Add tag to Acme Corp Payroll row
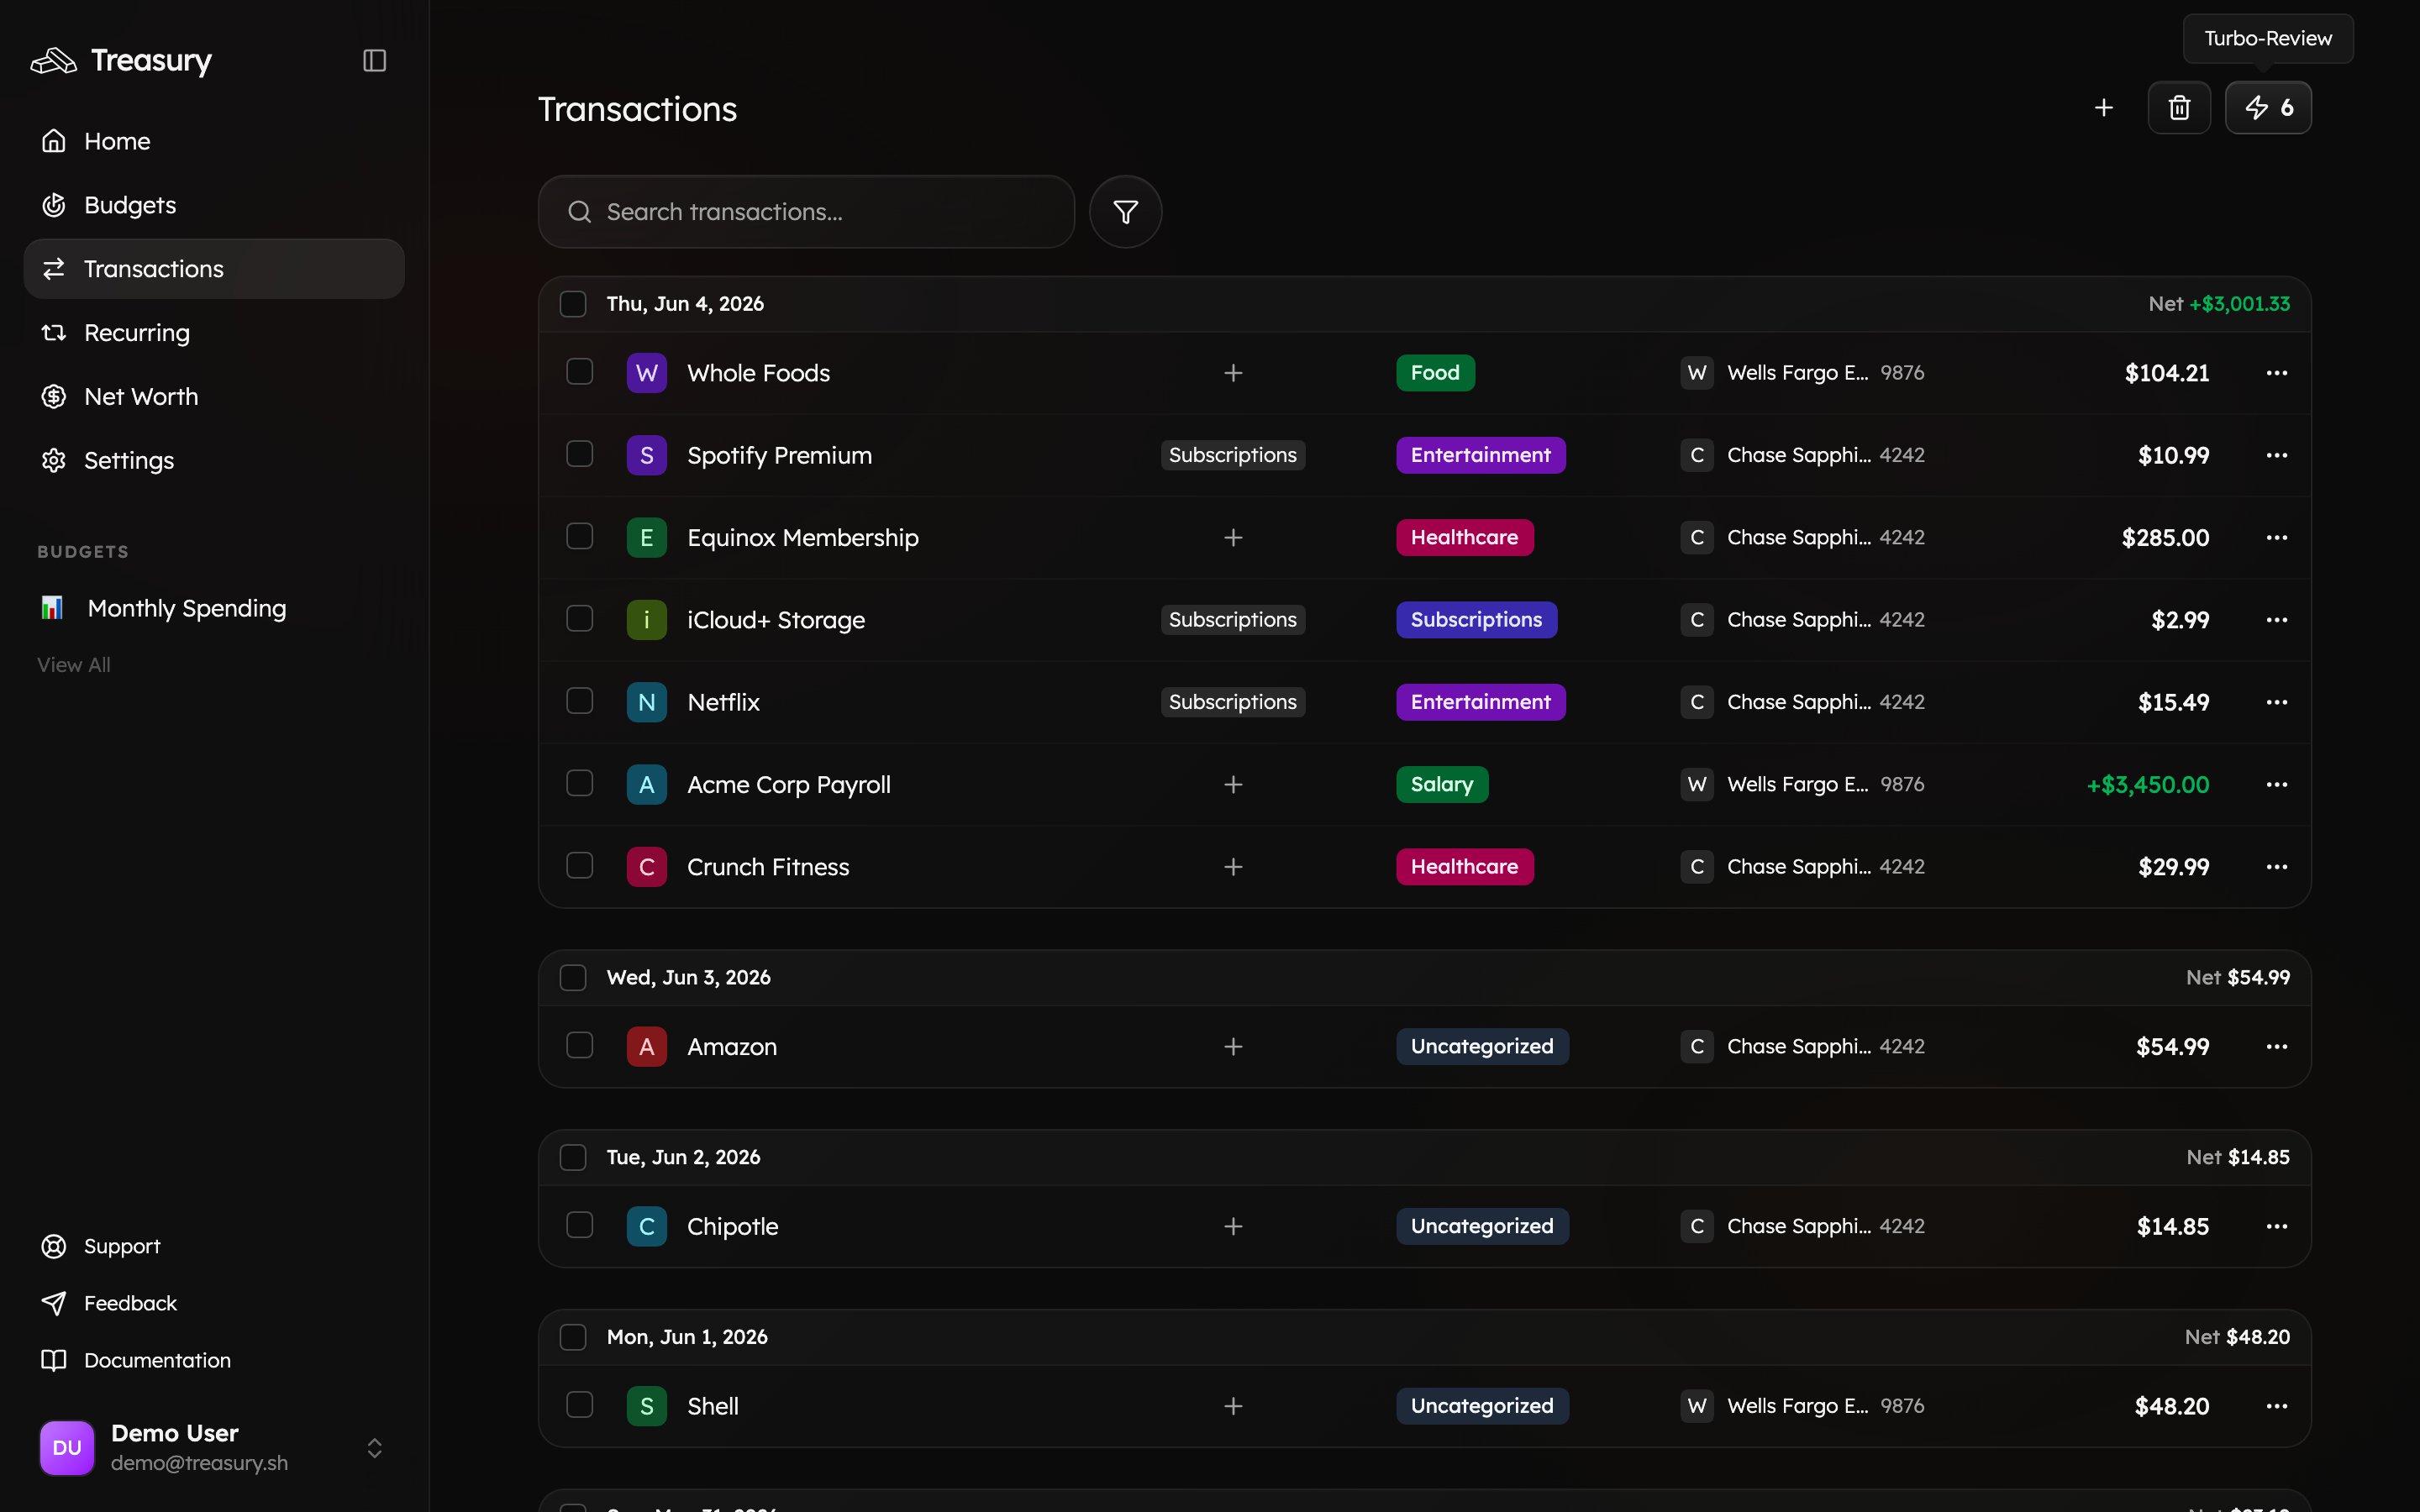The image size is (2420, 1512). tap(1233, 785)
